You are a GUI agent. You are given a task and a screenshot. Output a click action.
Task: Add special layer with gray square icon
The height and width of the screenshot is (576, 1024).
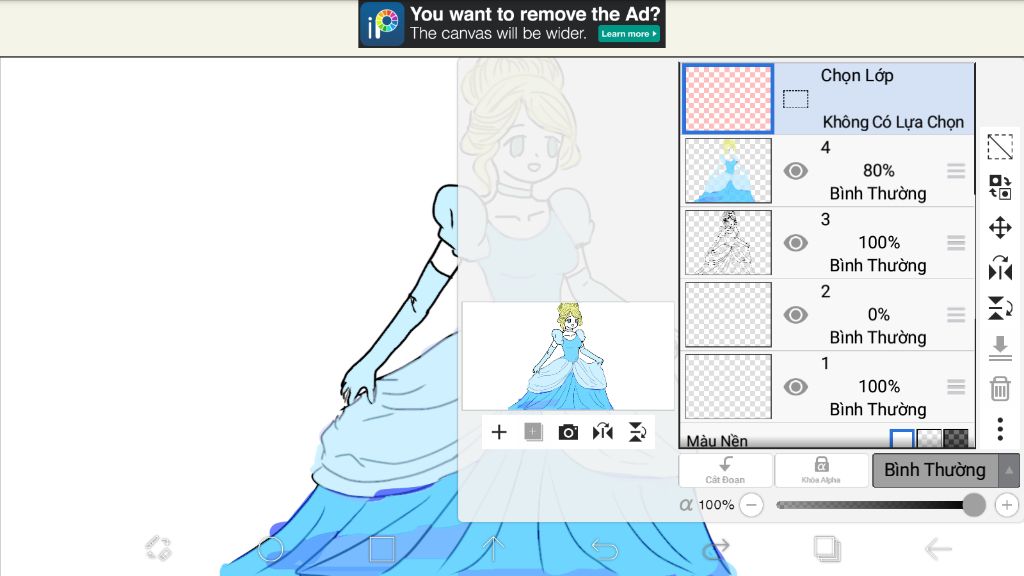point(534,432)
